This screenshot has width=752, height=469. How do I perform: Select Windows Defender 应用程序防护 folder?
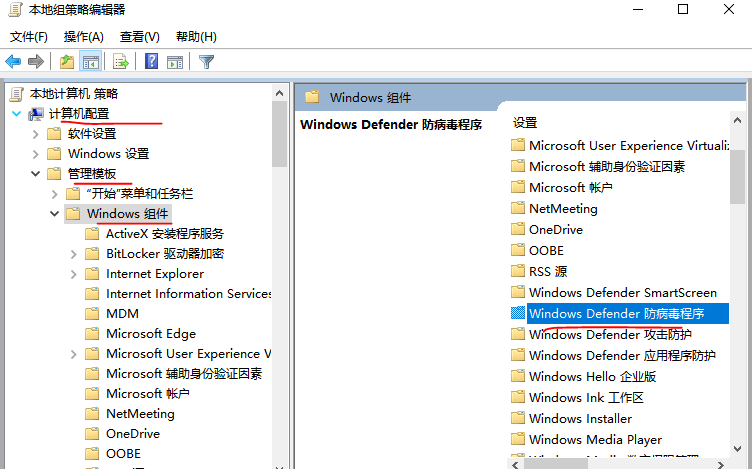tap(622, 355)
